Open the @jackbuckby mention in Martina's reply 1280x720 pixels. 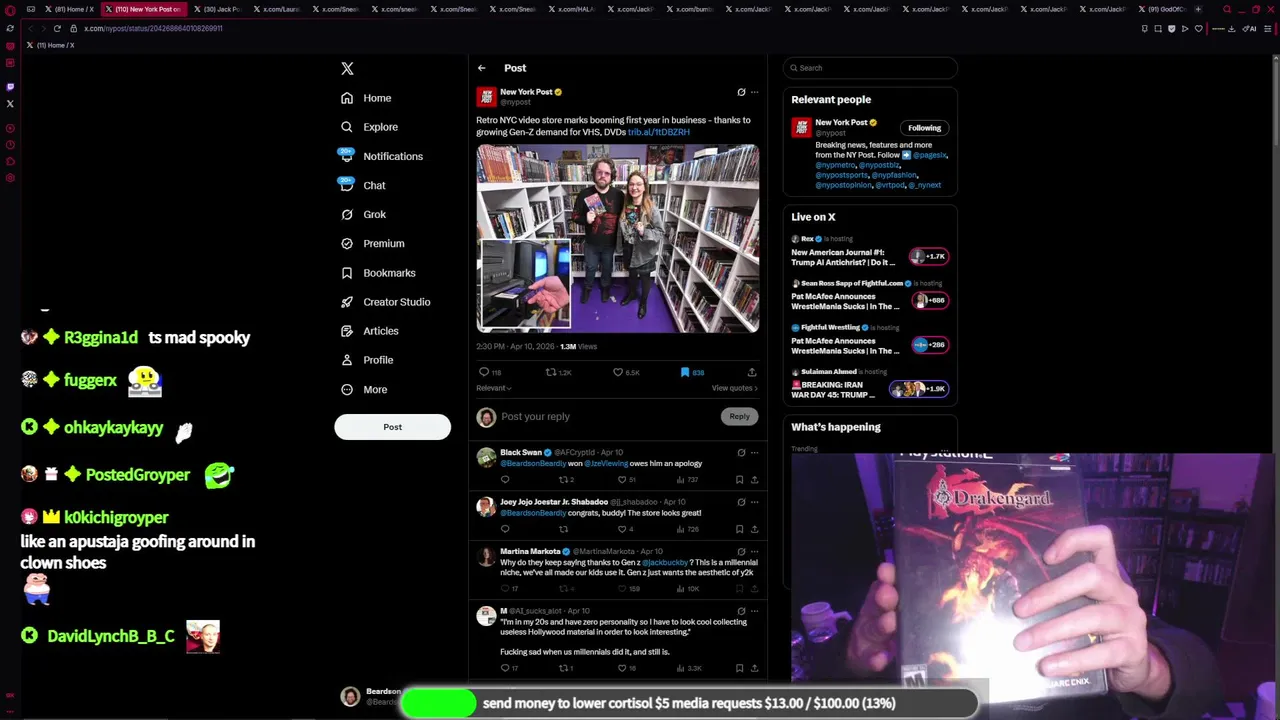click(665, 563)
